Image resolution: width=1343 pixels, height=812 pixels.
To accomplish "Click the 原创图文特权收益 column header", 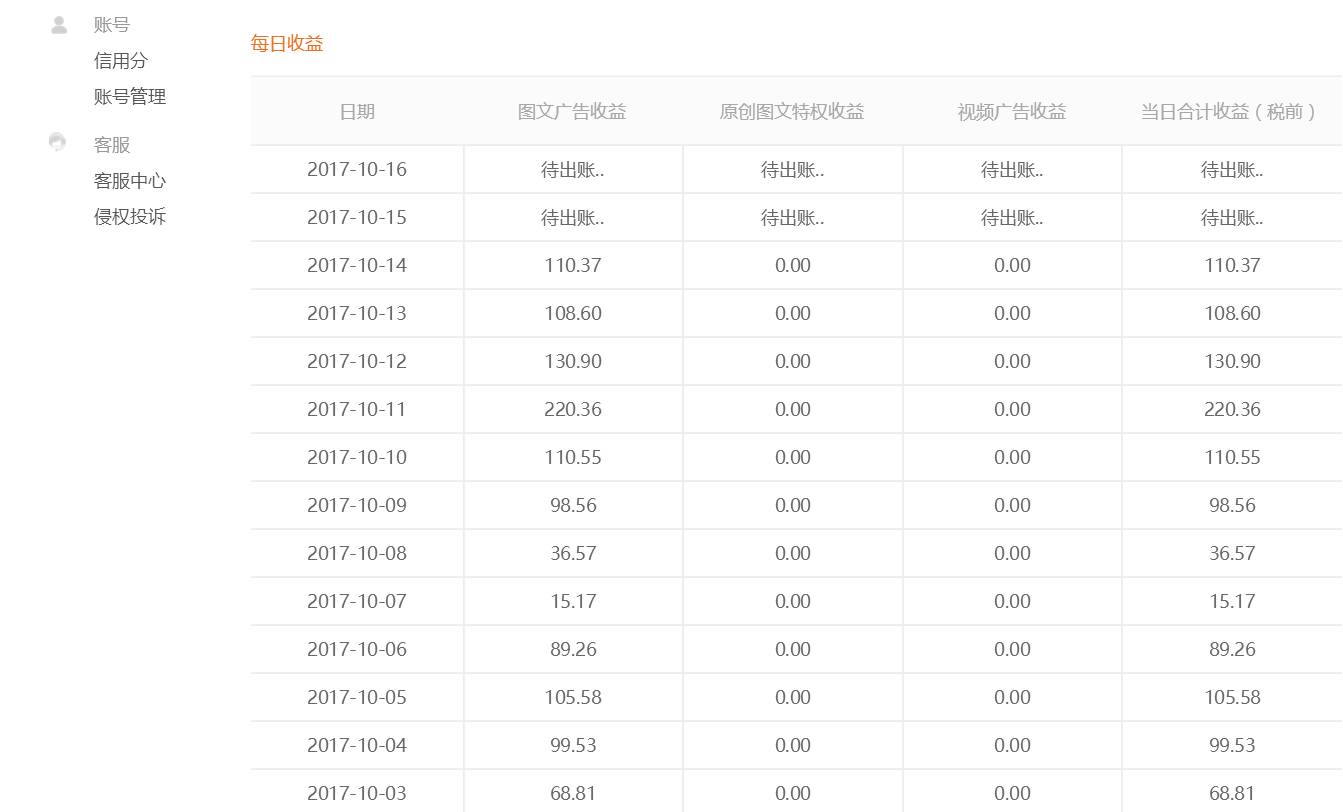I will coord(792,111).
